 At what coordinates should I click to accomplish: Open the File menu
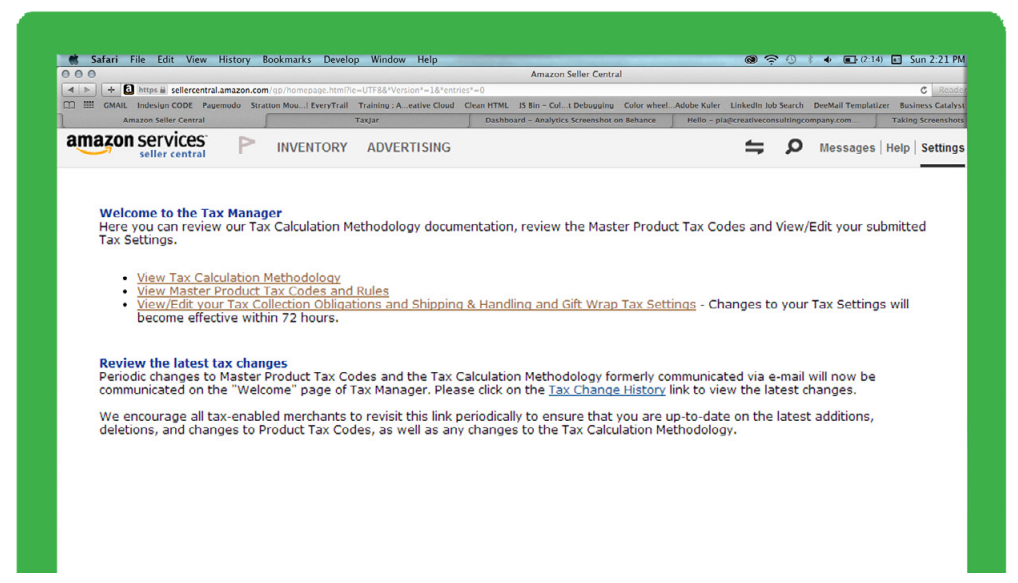point(138,59)
